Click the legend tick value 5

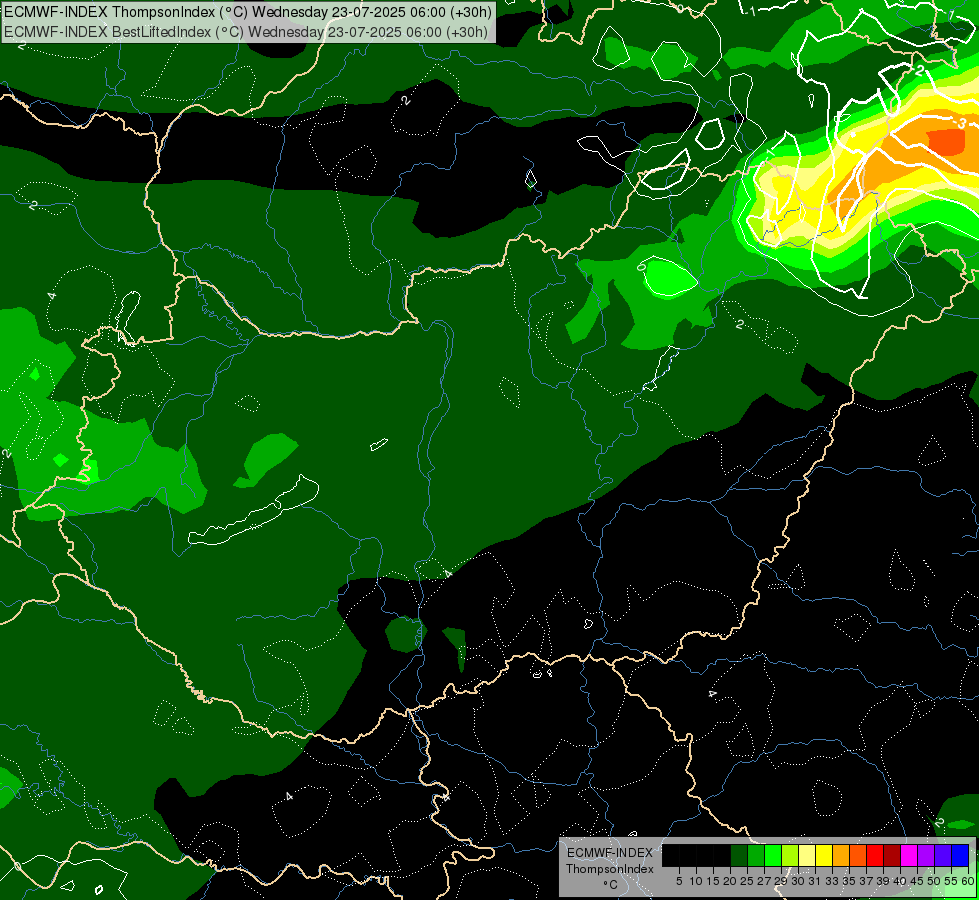click(x=679, y=881)
